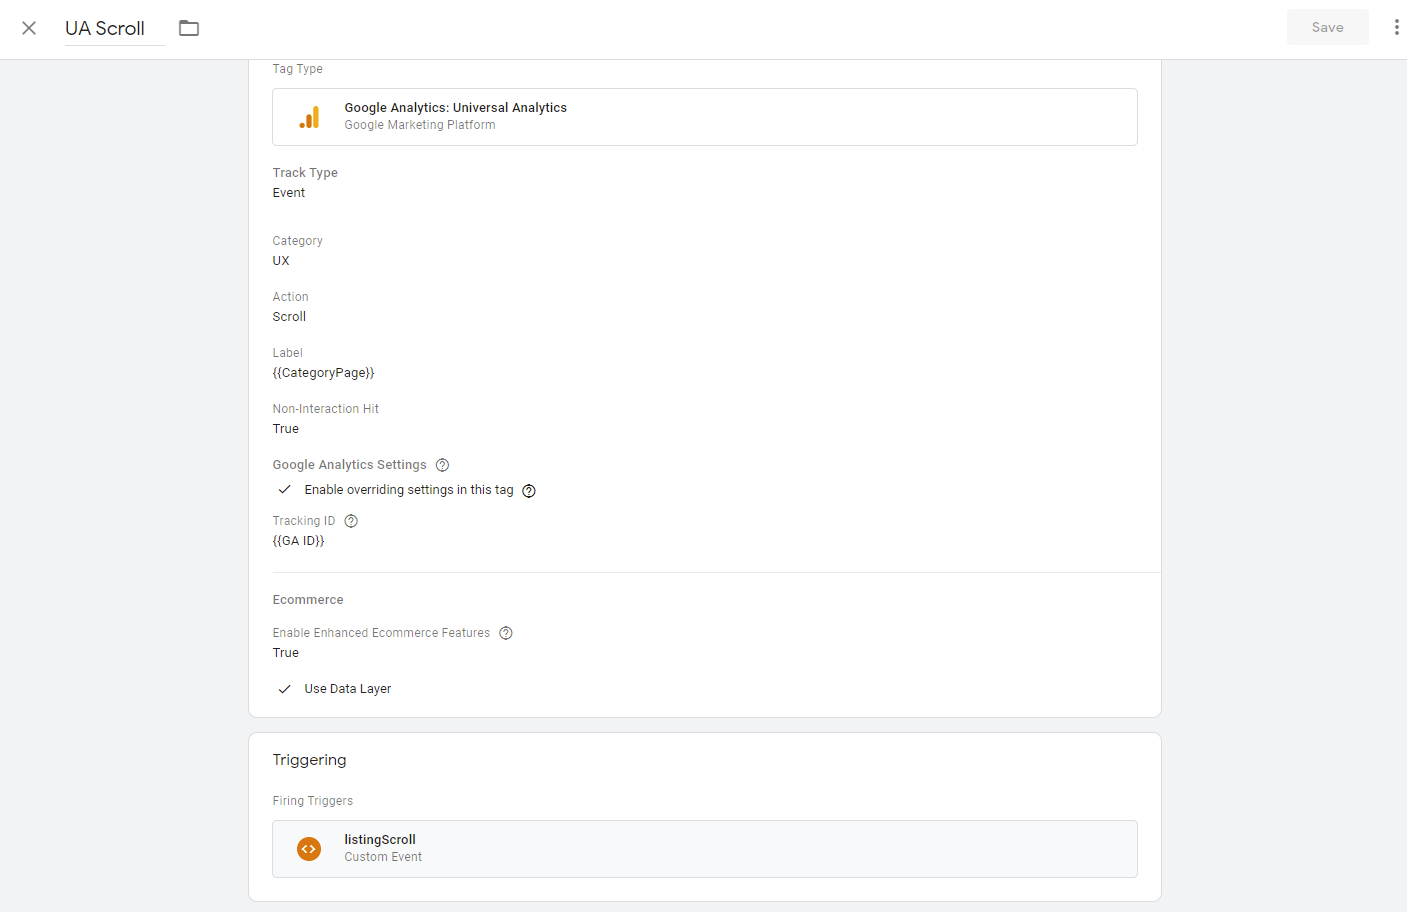
Task: Click the Event track type value
Action: [x=289, y=193]
